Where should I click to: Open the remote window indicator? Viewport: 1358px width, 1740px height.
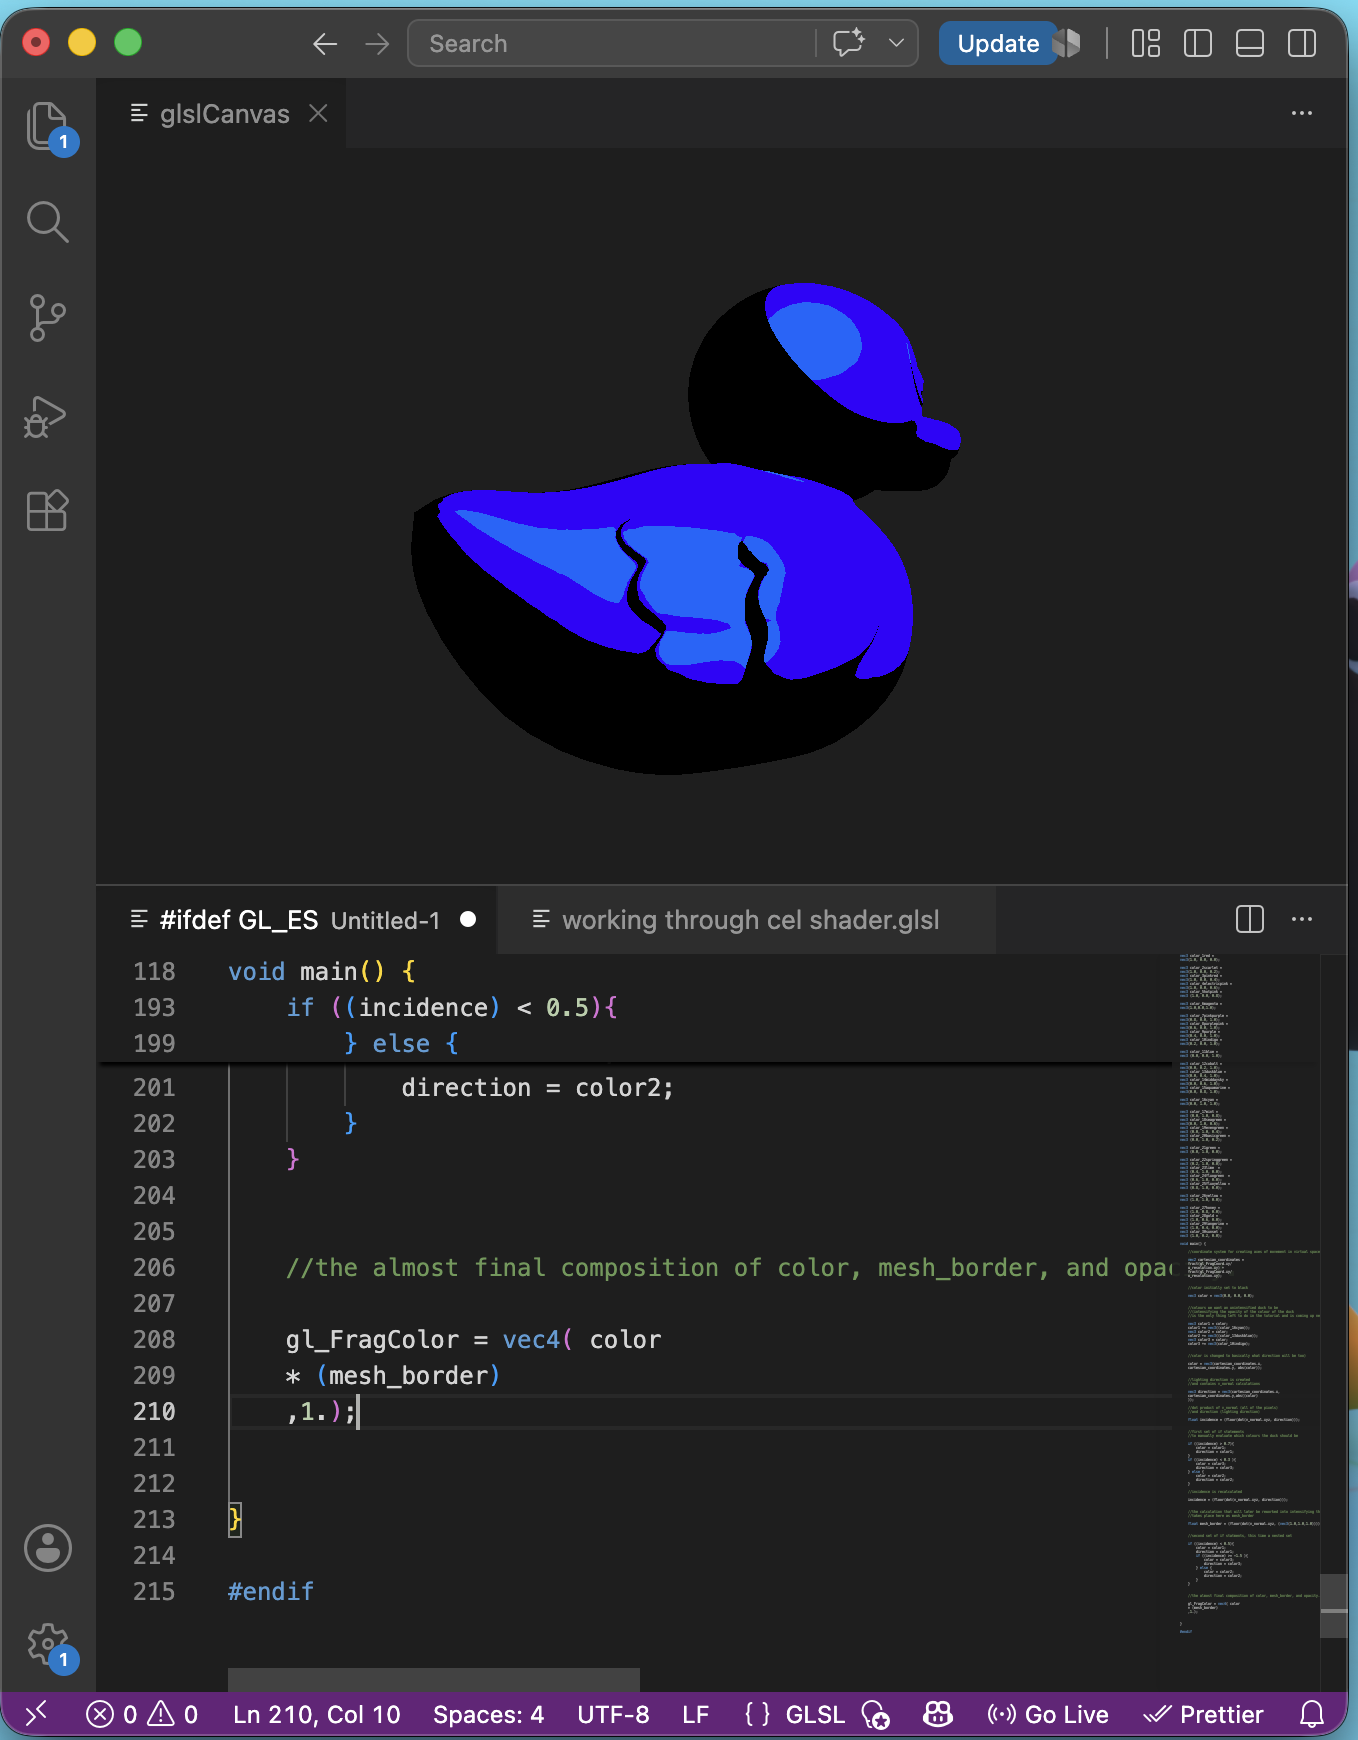tap(36, 1715)
